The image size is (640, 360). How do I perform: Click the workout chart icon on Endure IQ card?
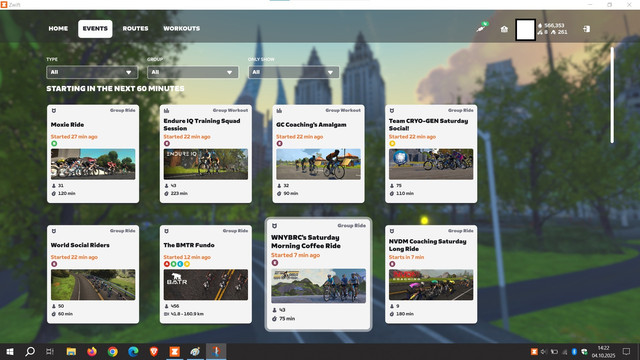[166, 111]
